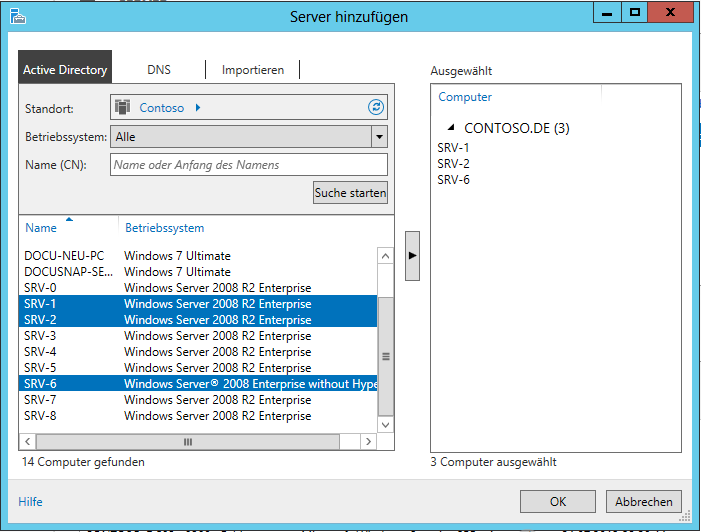Screen dimensions: 701x532
Task: Sort list by the Name column header
Action: [41, 228]
